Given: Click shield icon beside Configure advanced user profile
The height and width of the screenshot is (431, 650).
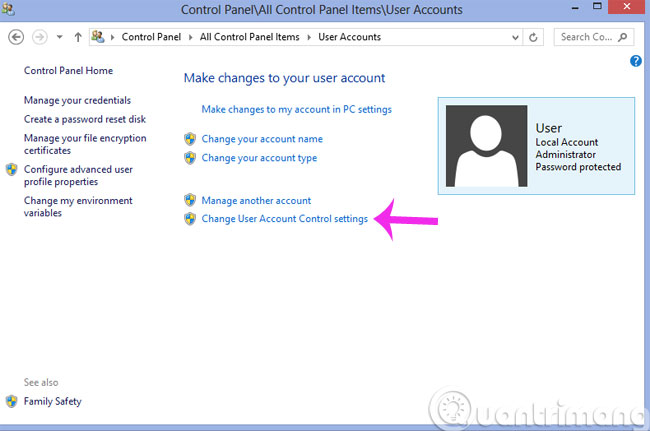Looking at the screenshot, I should [x=12, y=169].
